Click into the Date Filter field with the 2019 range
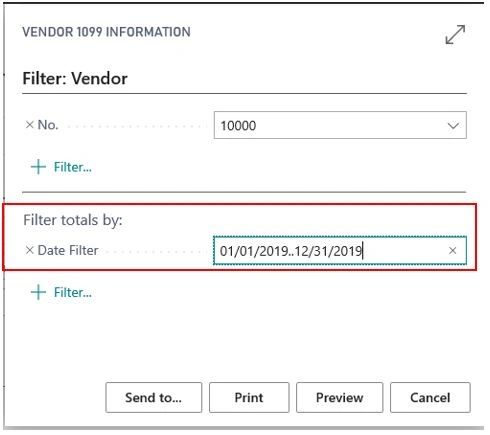The image size is (490, 435). click(x=340, y=251)
